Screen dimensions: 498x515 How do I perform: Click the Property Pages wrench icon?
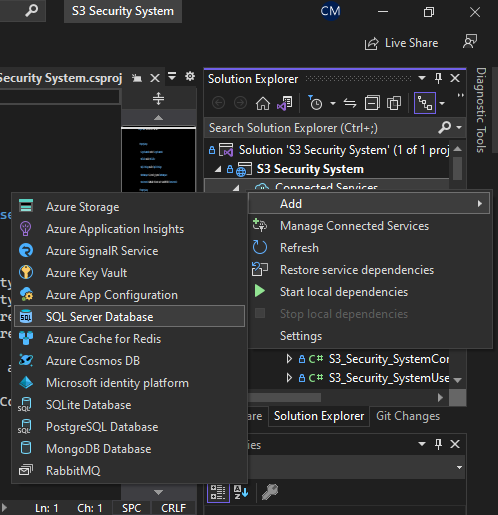click(x=270, y=492)
